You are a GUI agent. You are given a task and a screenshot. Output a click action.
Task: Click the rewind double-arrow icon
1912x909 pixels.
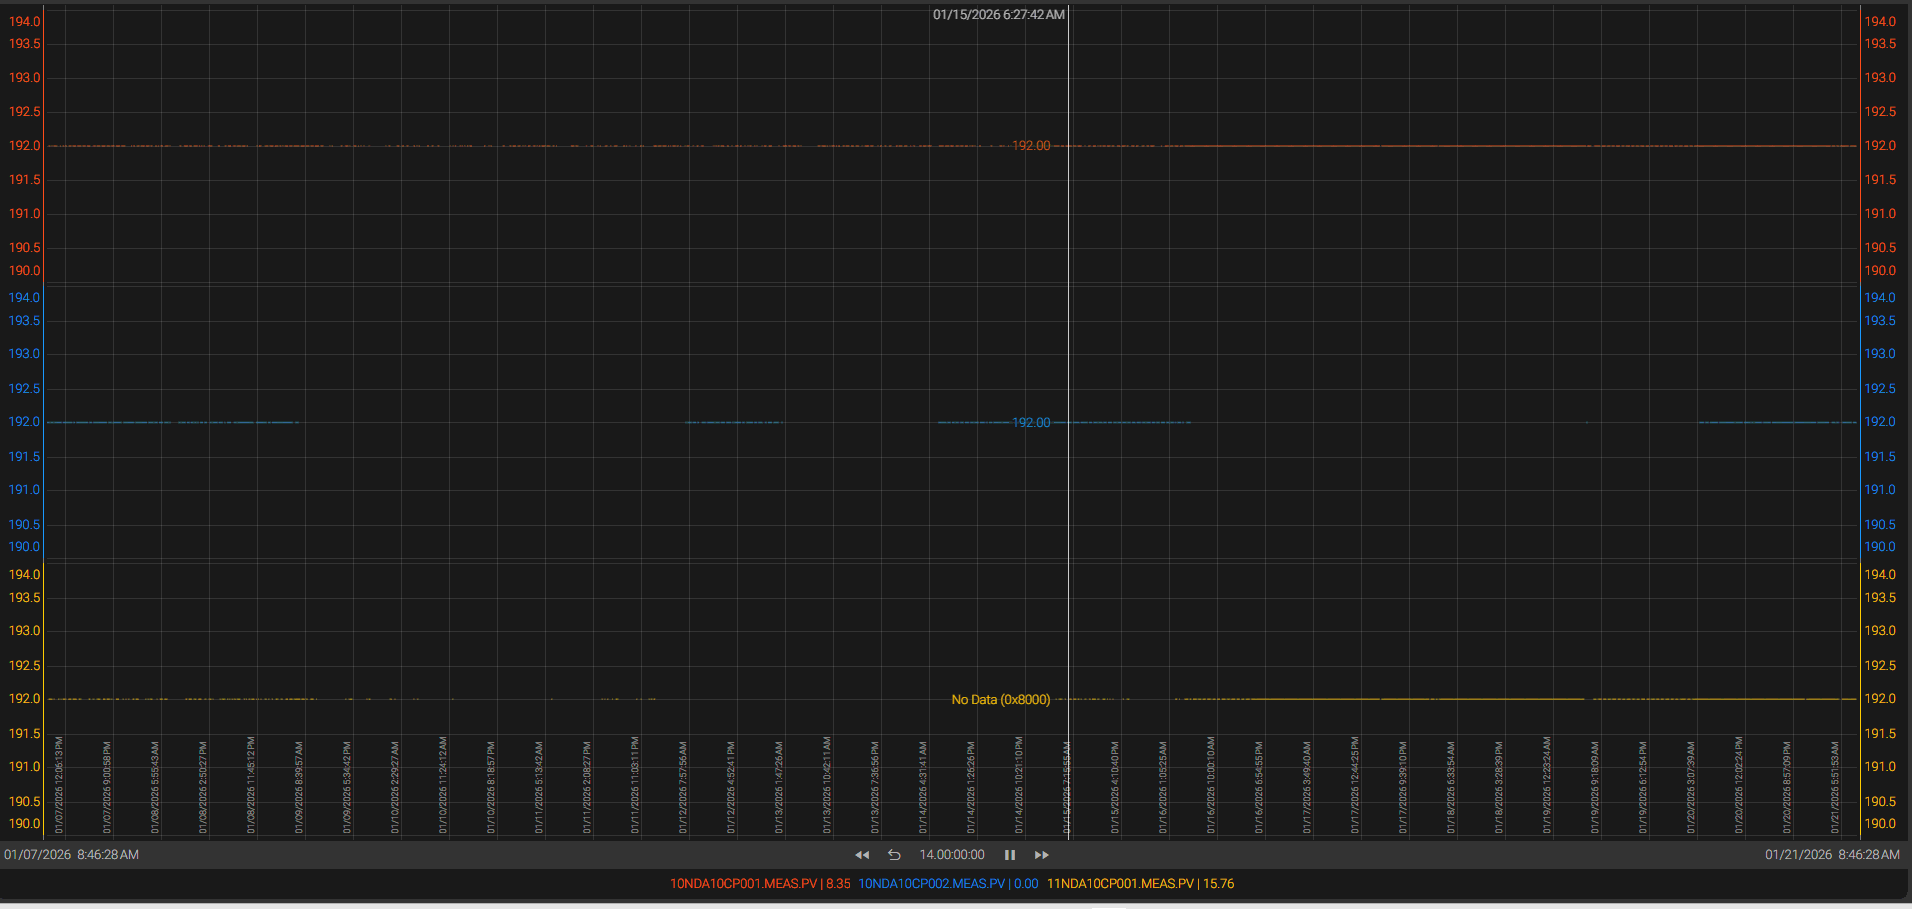861,855
